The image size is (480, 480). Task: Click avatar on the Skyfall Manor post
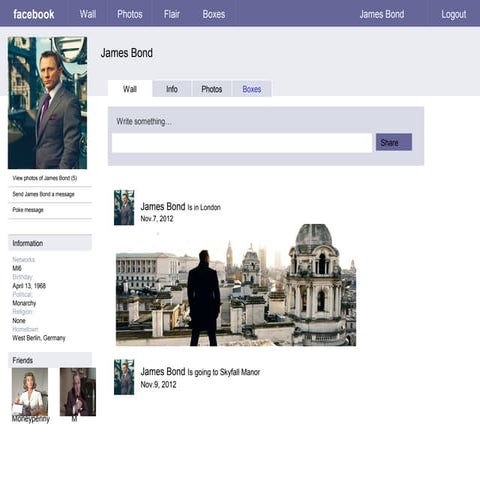[x=124, y=377]
